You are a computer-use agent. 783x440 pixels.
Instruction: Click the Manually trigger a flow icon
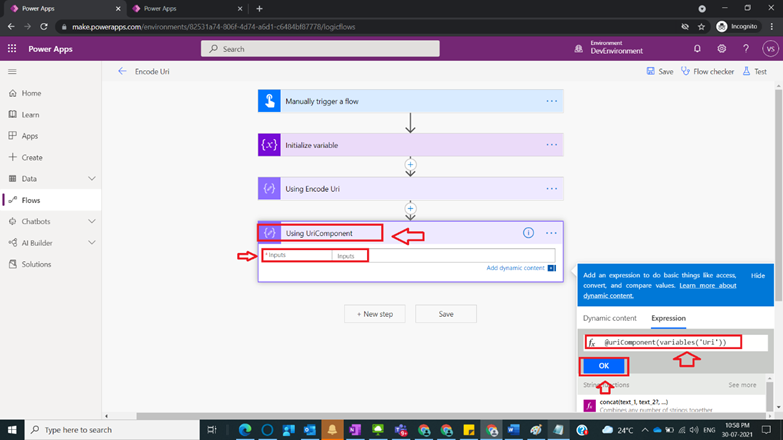coord(269,101)
